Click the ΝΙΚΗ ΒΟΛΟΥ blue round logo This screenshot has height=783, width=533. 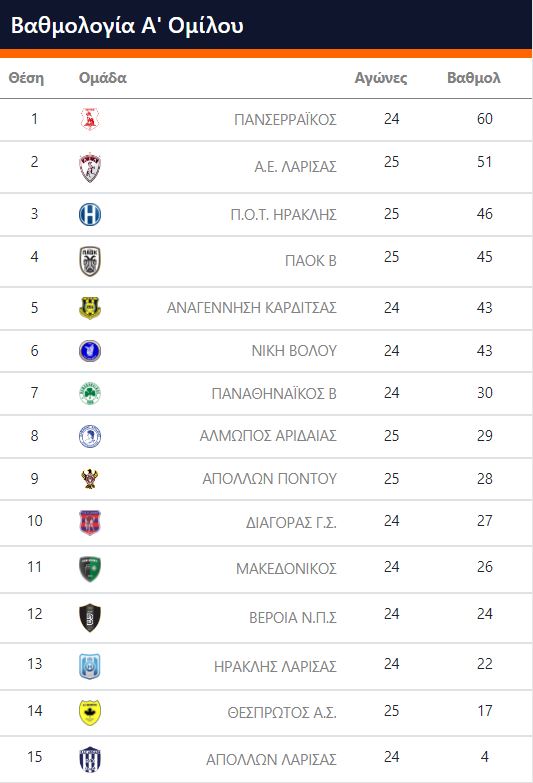tap(90, 351)
